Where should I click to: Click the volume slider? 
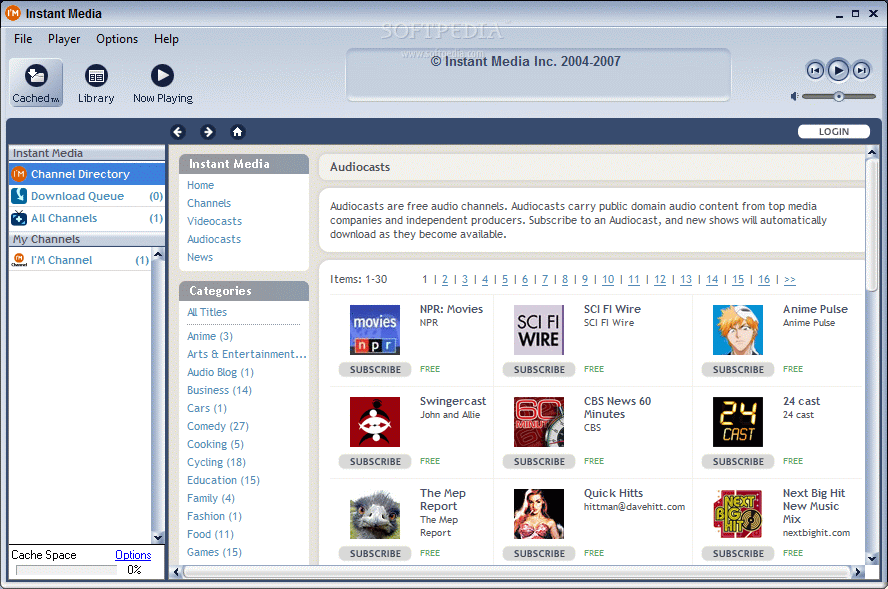pyautogui.click(x=839, y=96)
